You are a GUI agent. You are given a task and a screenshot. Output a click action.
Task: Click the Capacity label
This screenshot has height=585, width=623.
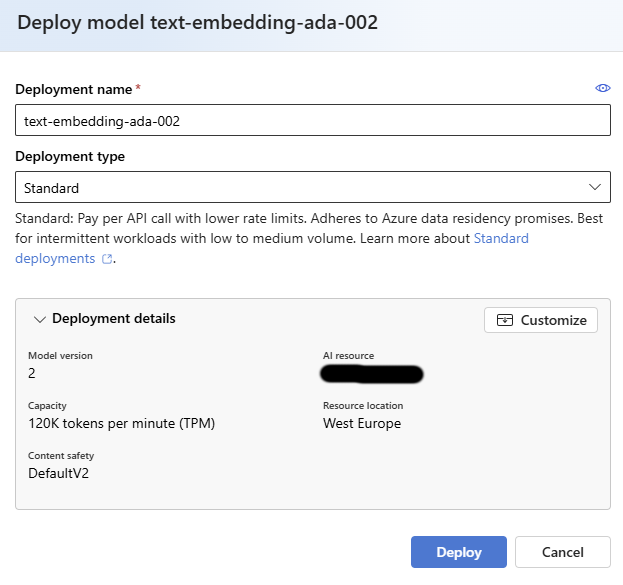47,406
